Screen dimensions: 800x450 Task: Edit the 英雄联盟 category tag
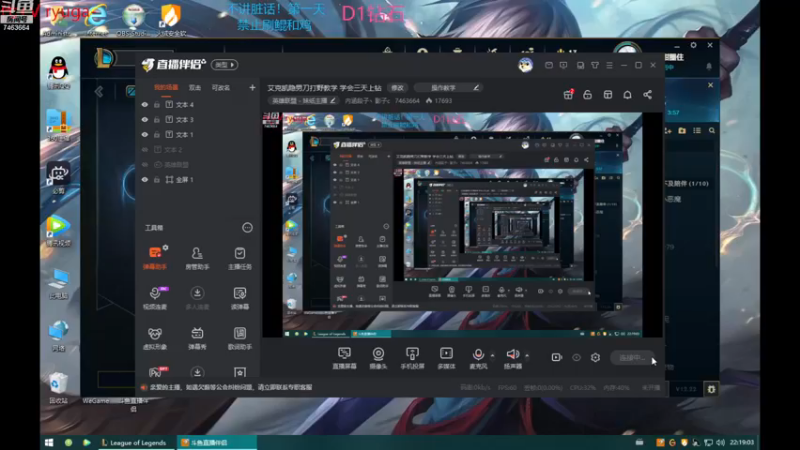[303, 101]
